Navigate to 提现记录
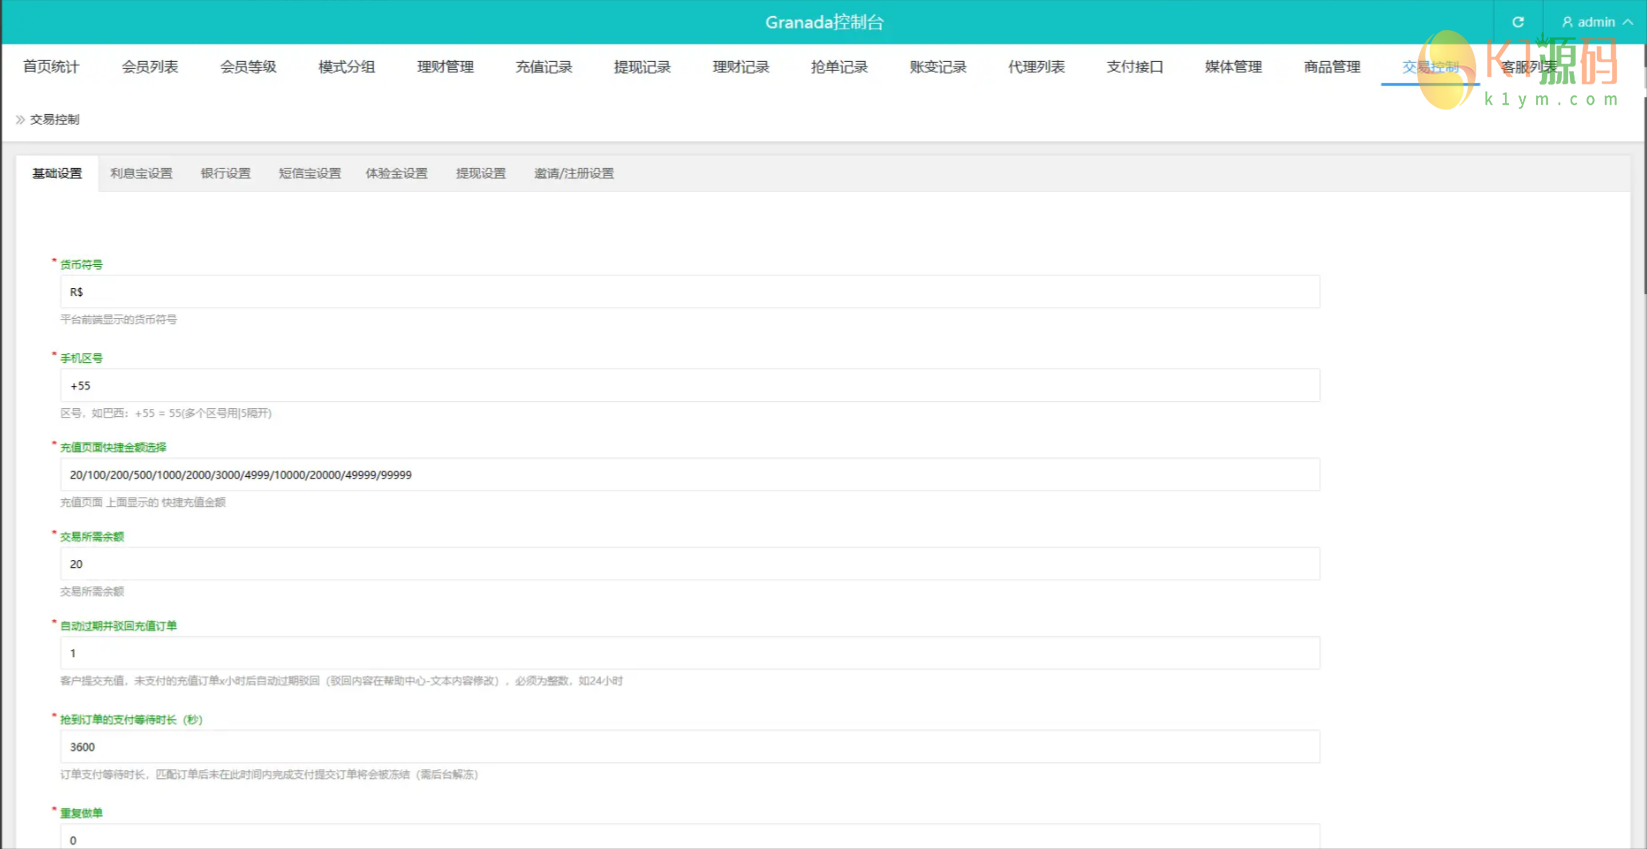 point(642,67)
